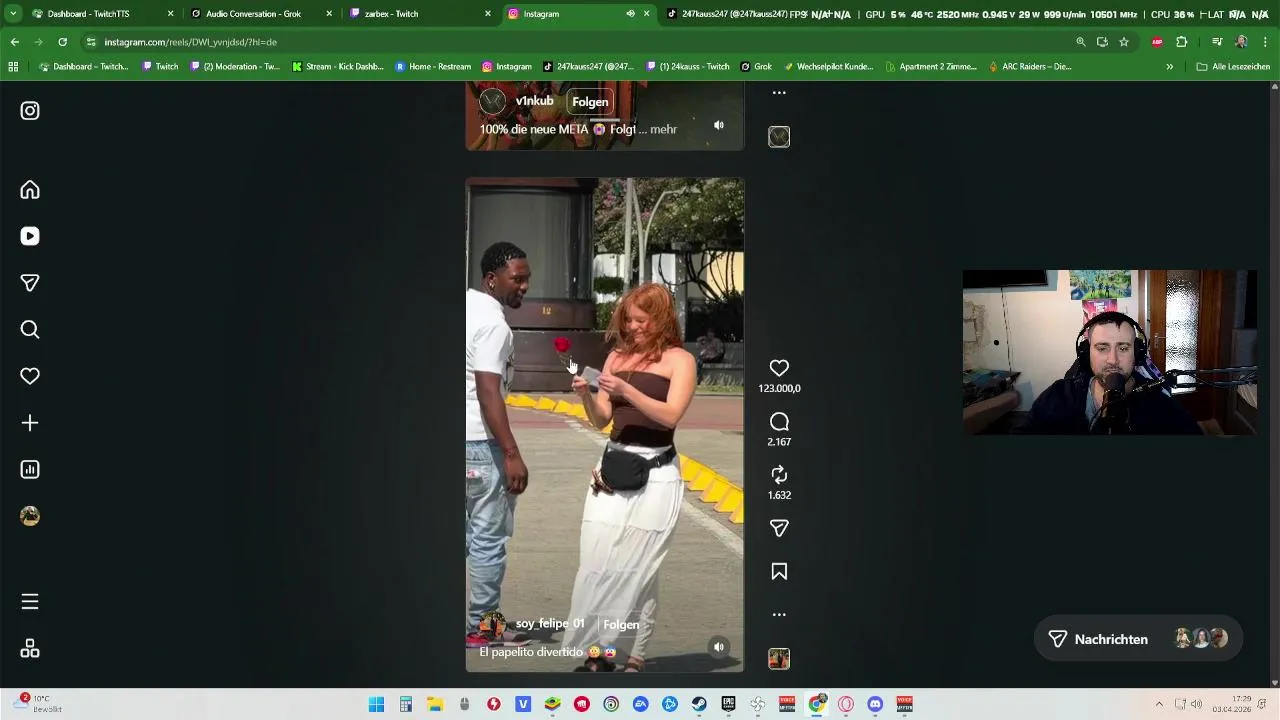Open Grok bookmark

[x=756, y=67]
